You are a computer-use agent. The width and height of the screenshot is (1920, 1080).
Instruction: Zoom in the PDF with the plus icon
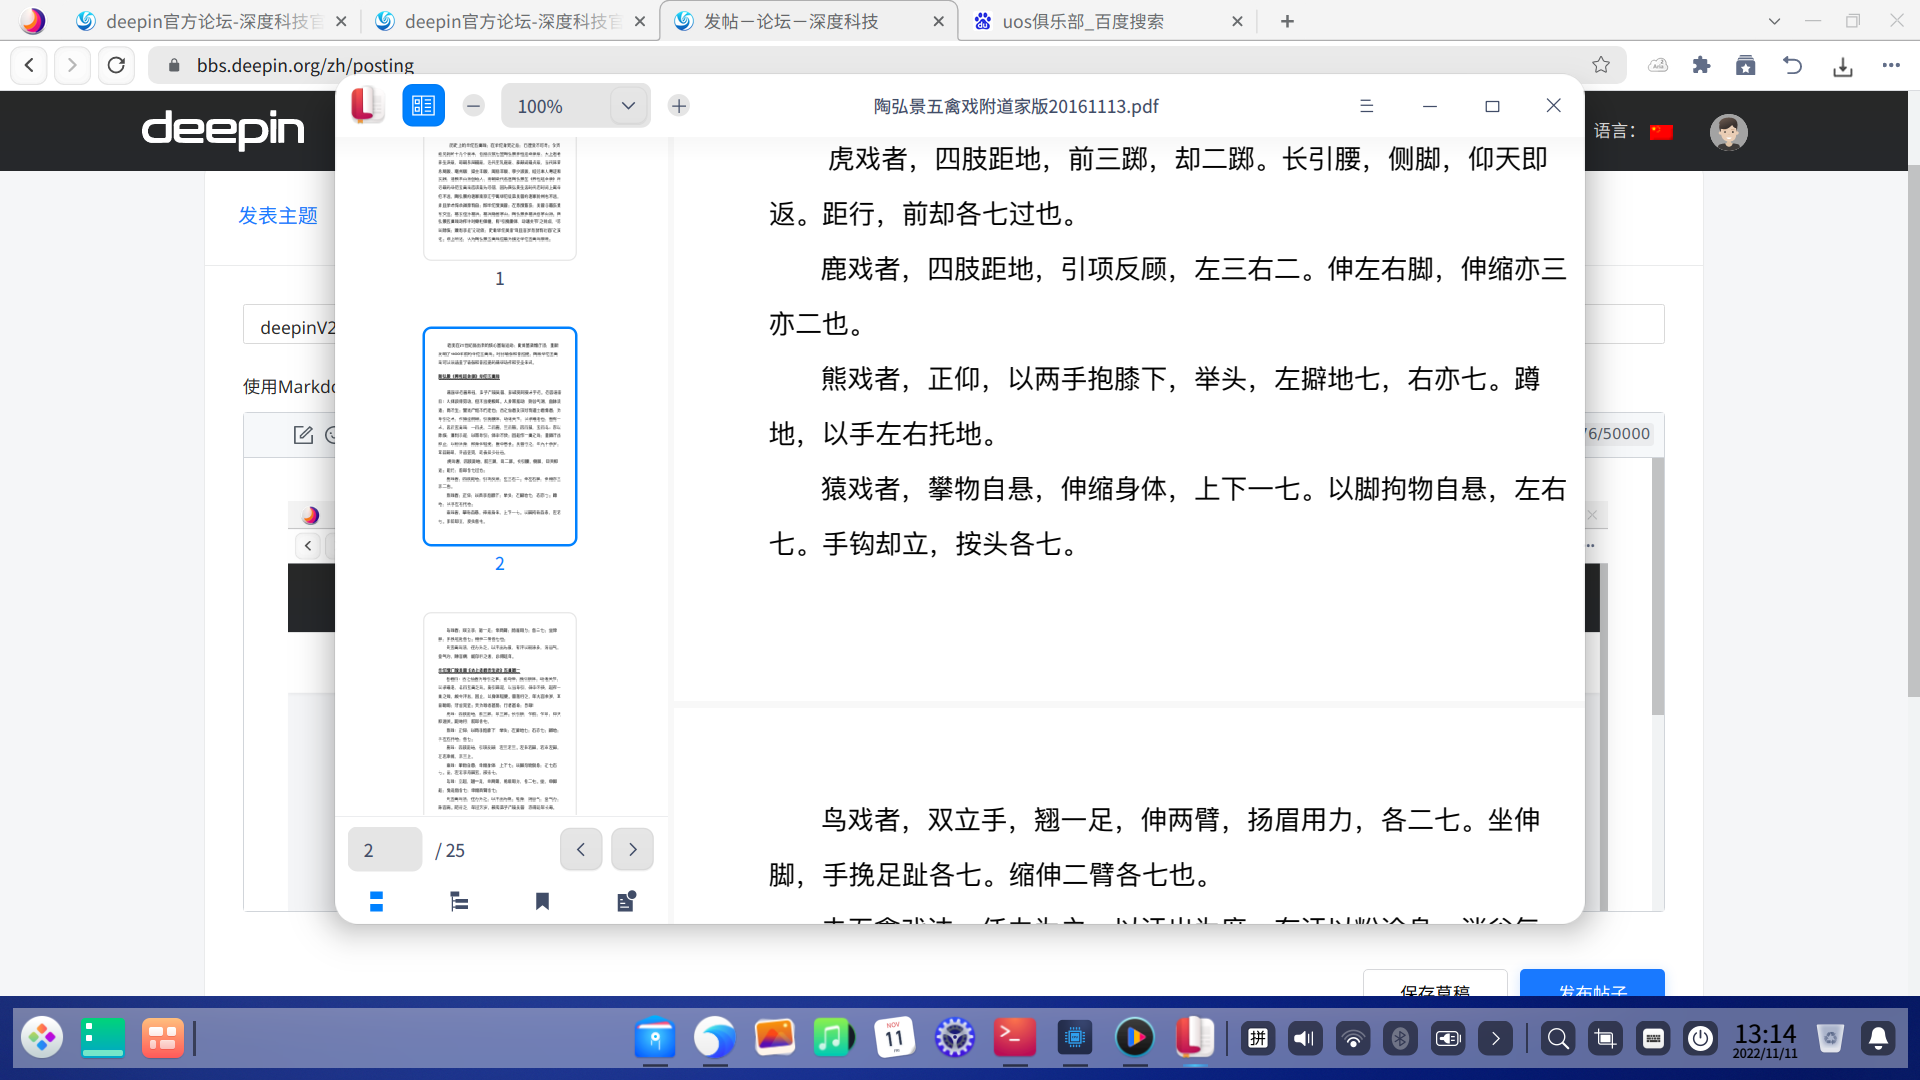point(679,105)
